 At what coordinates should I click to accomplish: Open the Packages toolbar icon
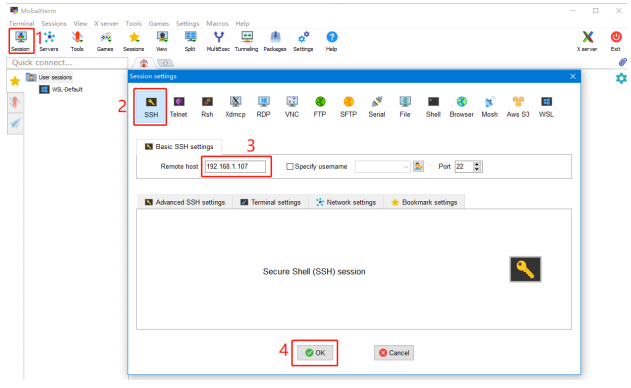275,41
